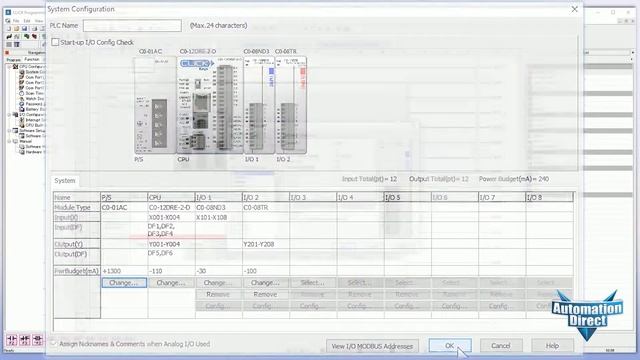Screen dimensions: 640x360
Task: Click the PLC Name input field
Action: point(132,26)
